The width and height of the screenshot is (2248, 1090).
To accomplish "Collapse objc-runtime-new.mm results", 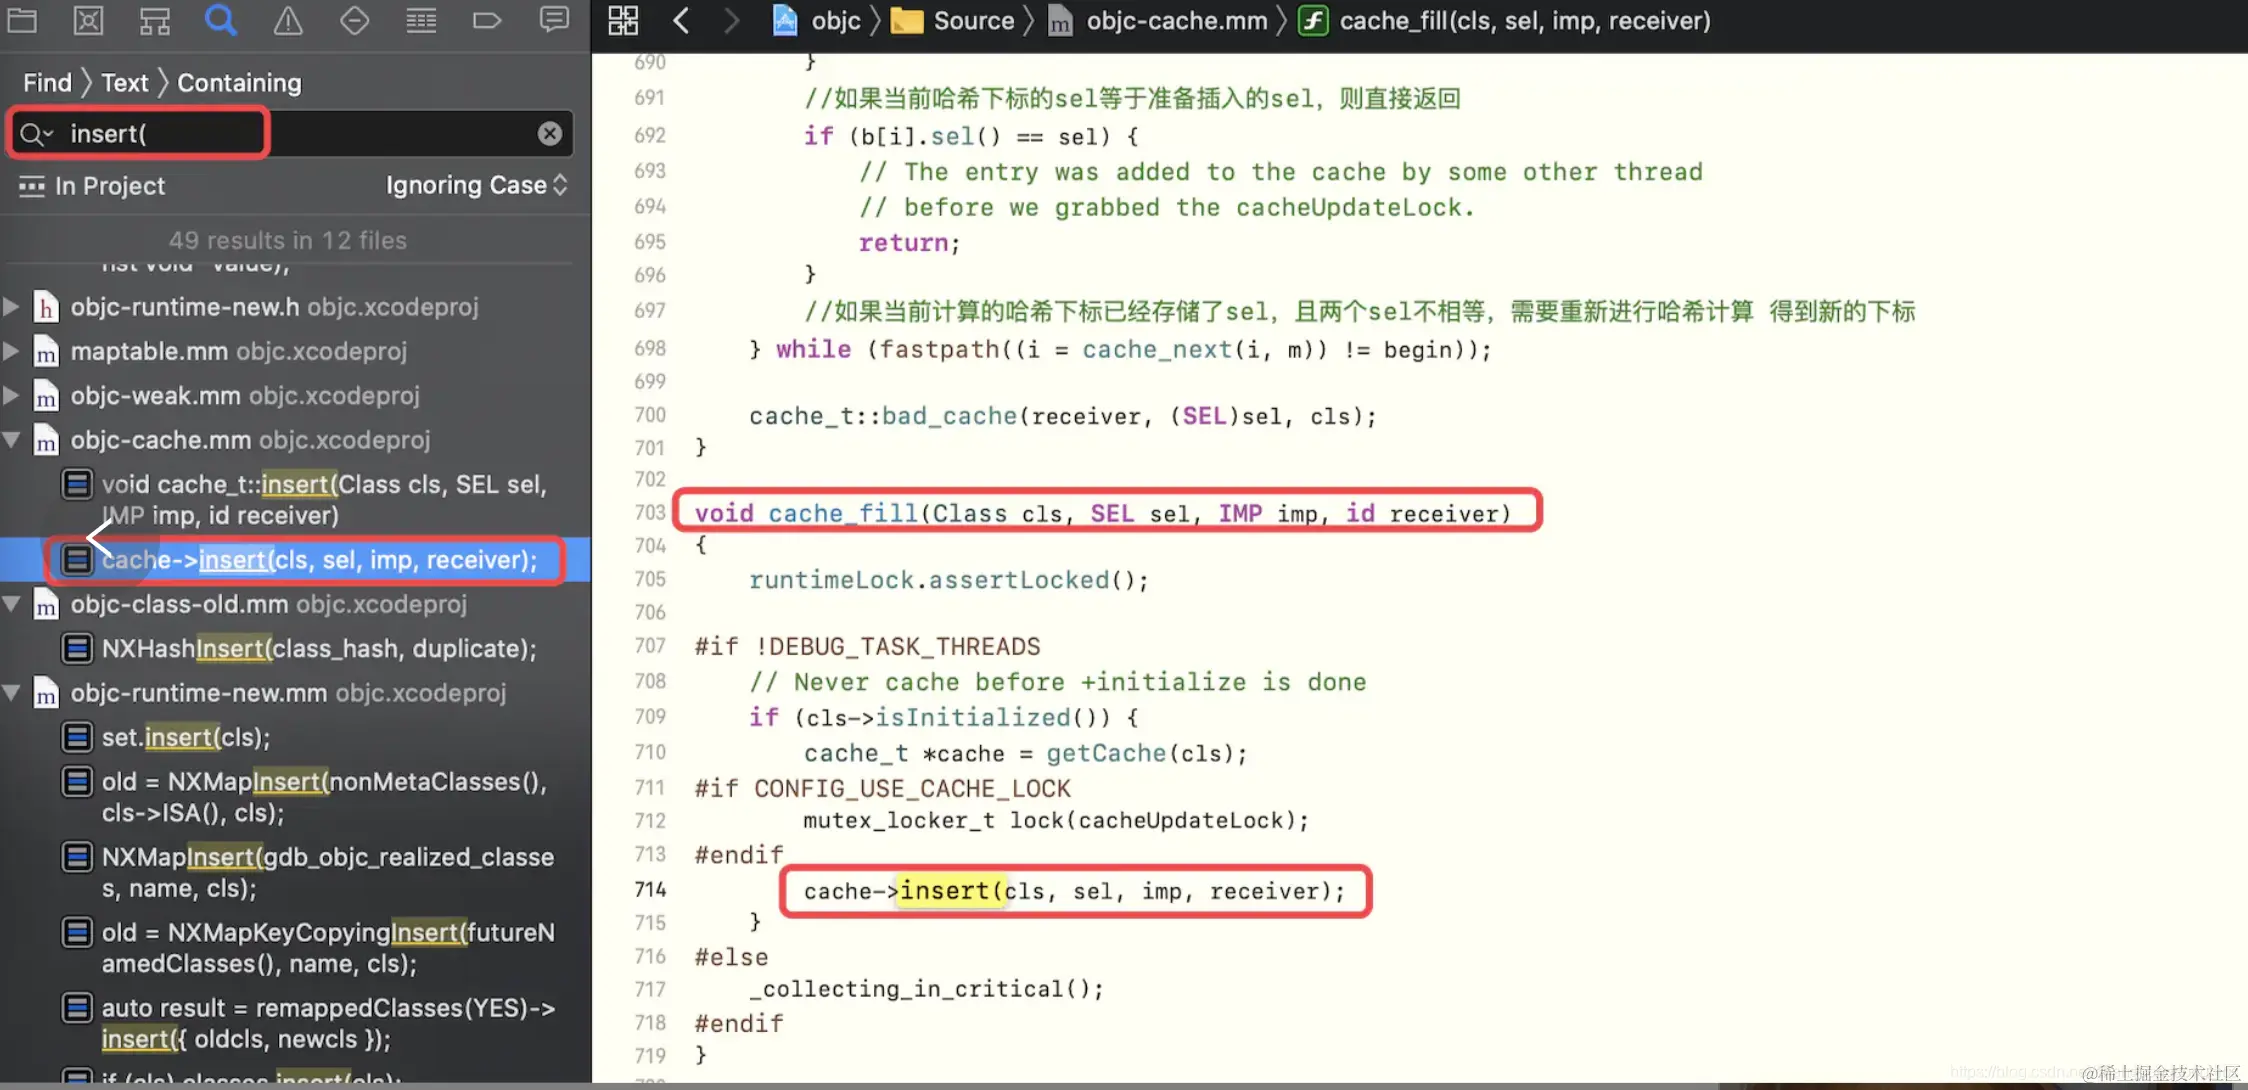I will click(x=11, y=691).
